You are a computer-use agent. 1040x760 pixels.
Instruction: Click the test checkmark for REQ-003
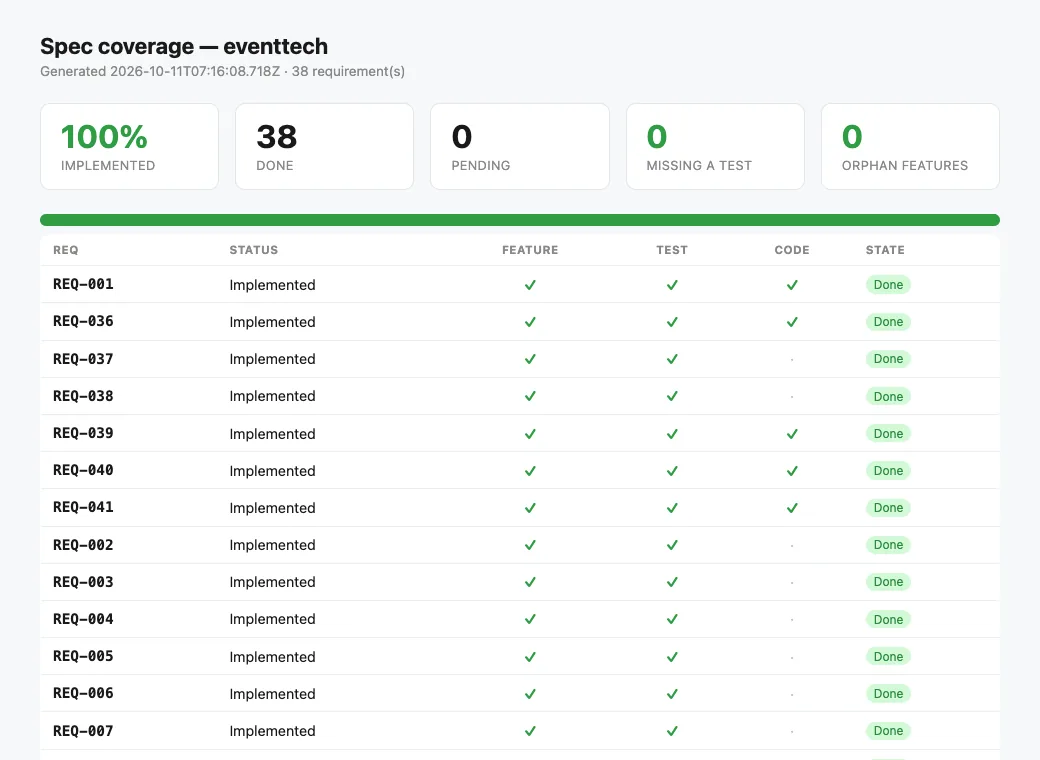point(672,583)
